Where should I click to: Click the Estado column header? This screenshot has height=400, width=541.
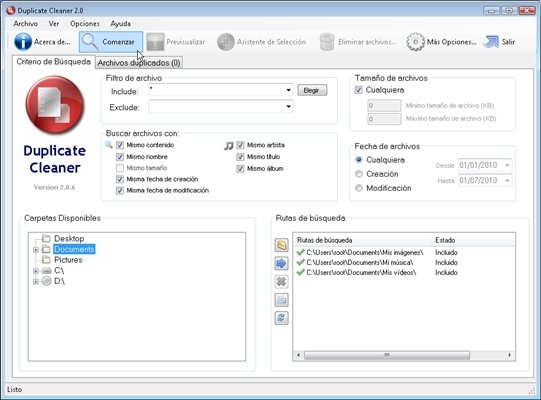pos(473,240)
